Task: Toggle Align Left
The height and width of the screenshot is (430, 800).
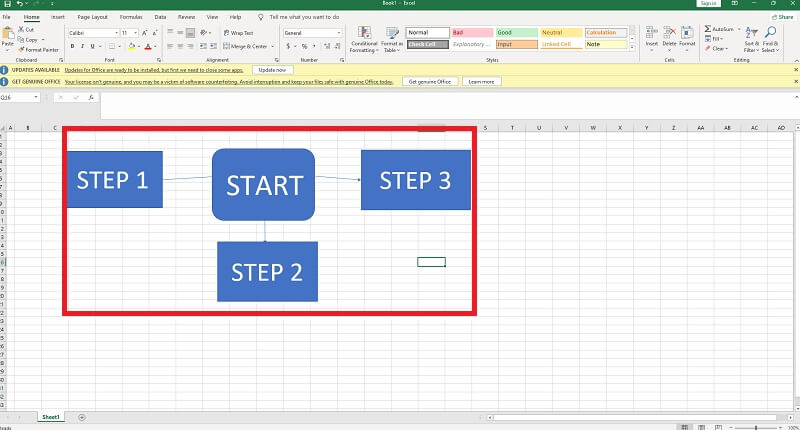Action: [x=170, y=46]
